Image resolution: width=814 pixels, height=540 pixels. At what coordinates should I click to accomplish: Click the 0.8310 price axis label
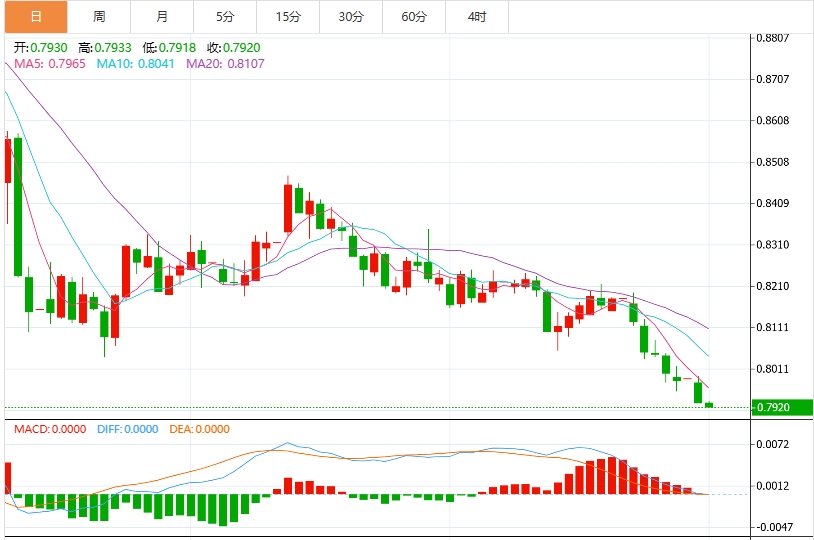[x=772, y=245]
